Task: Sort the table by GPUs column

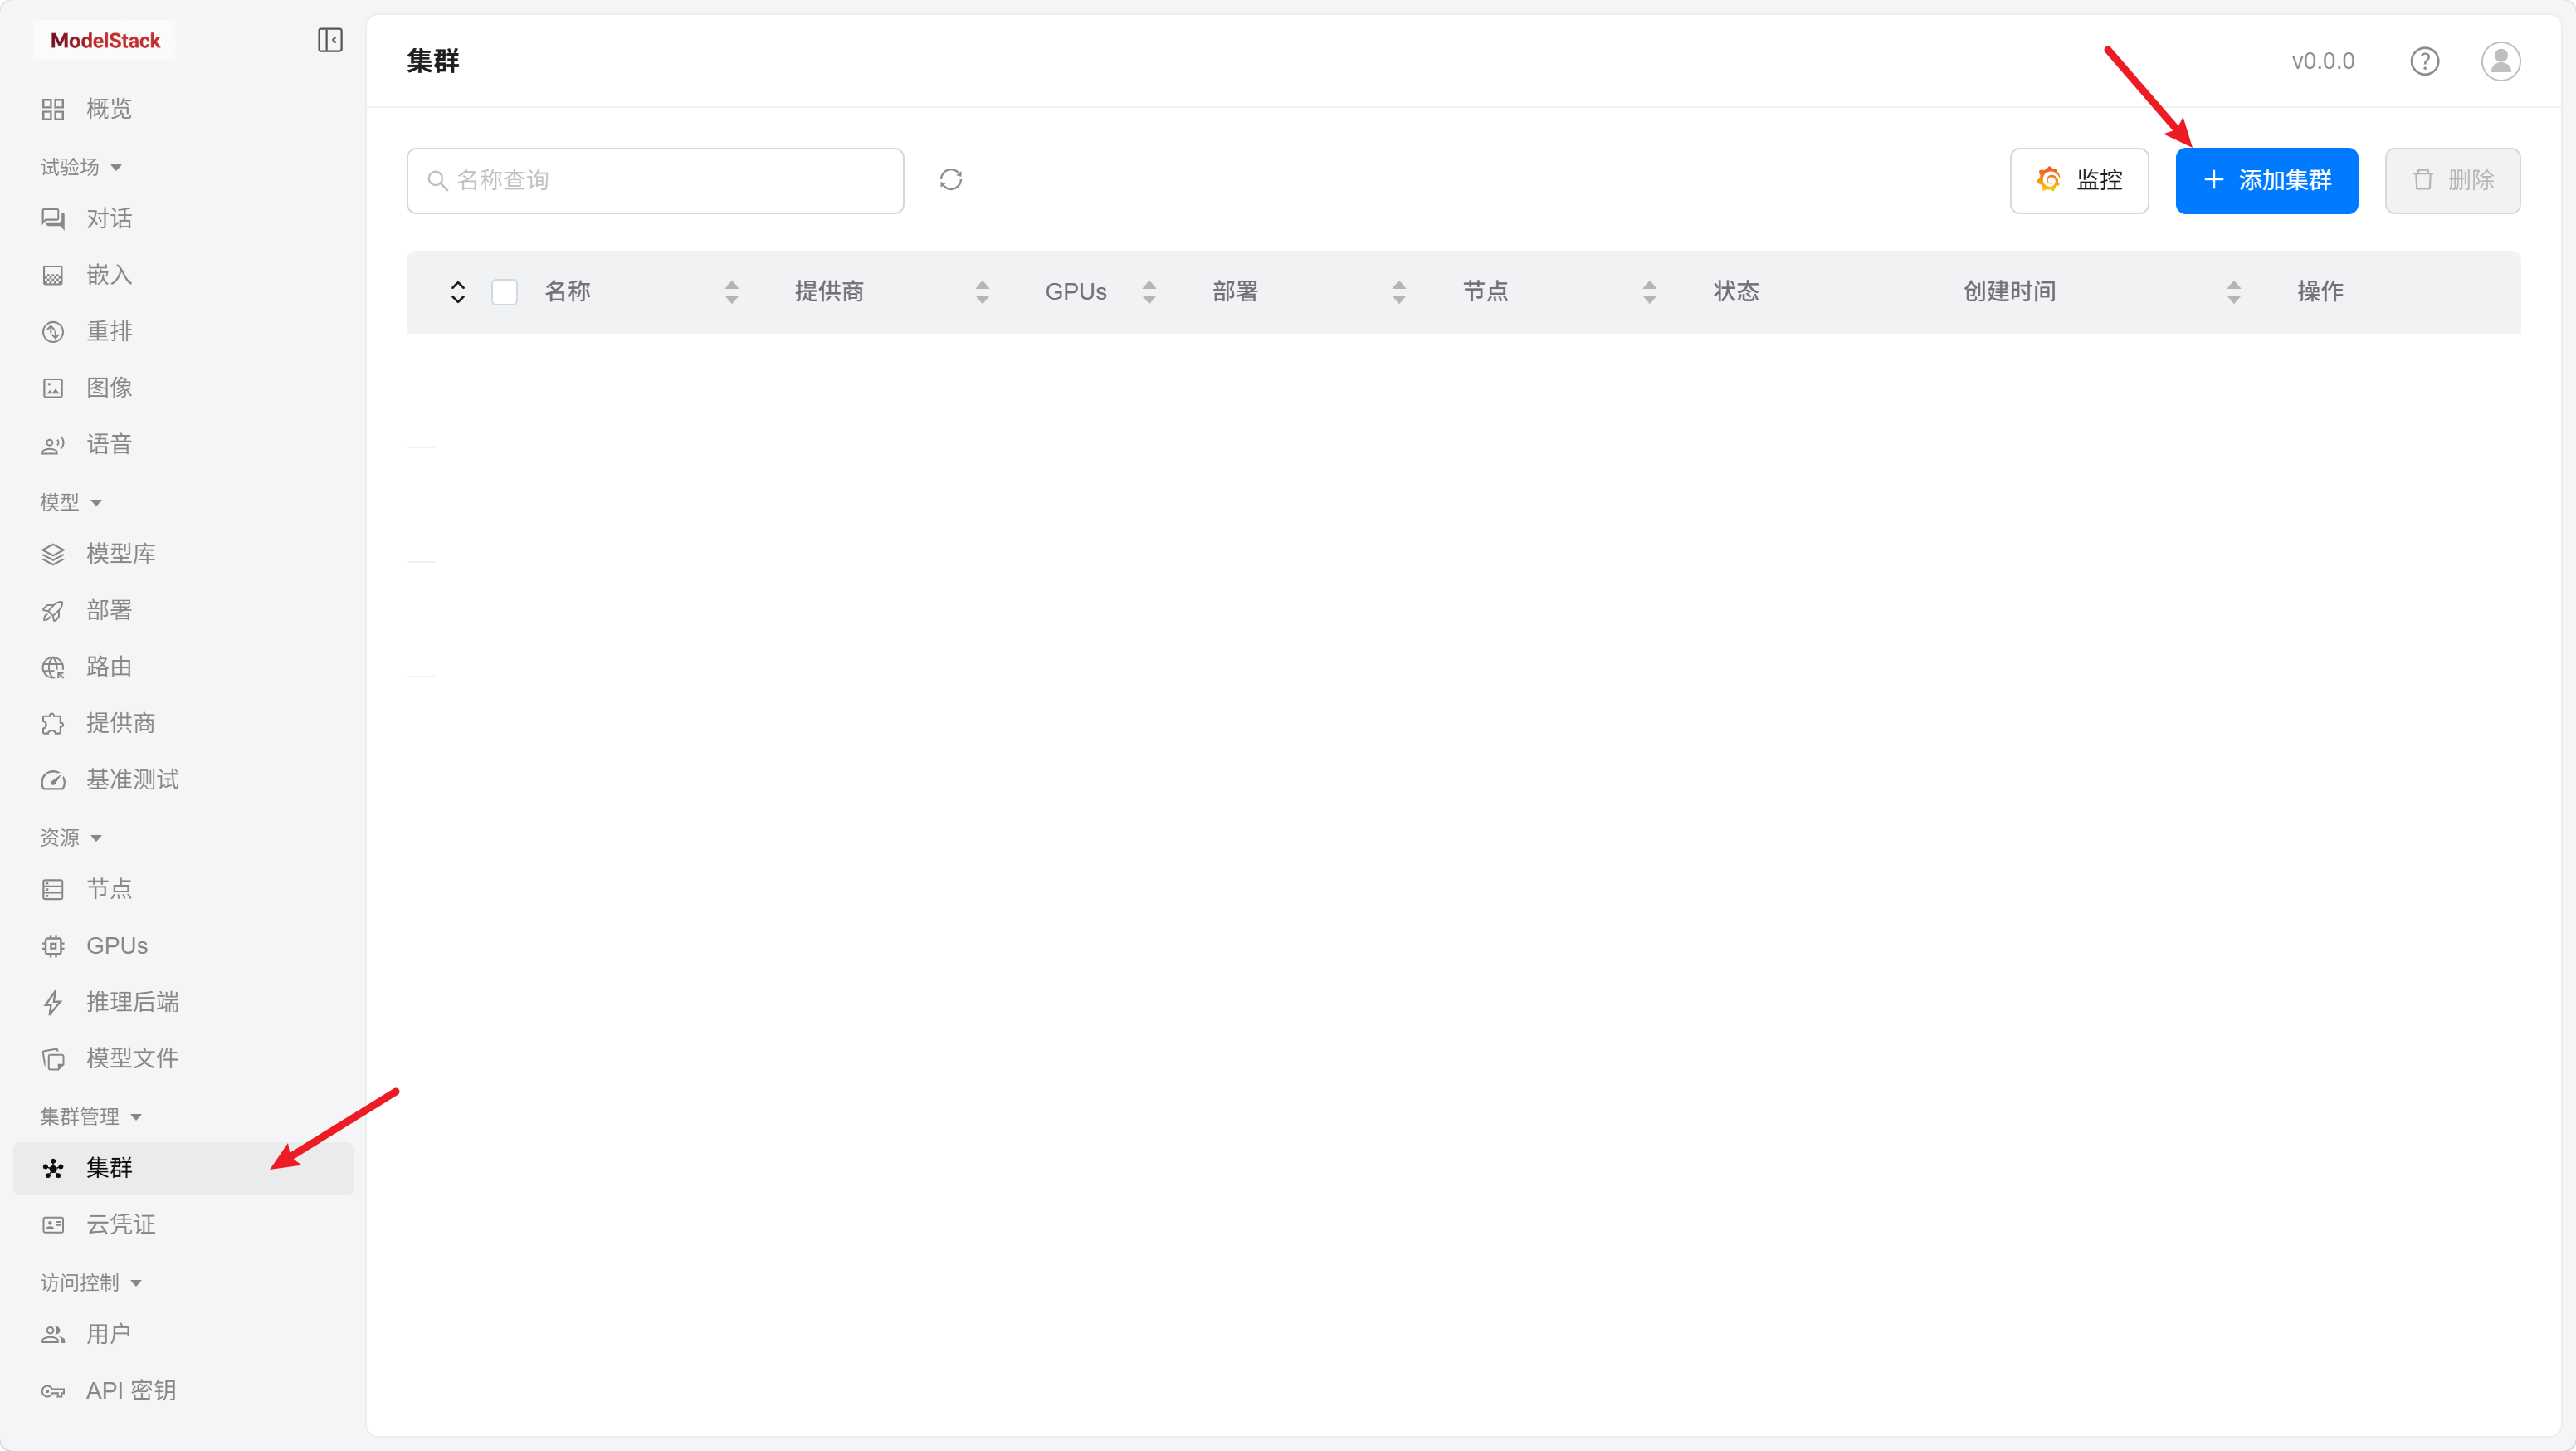Action: pyautogui.click(x=1150, y=292)
